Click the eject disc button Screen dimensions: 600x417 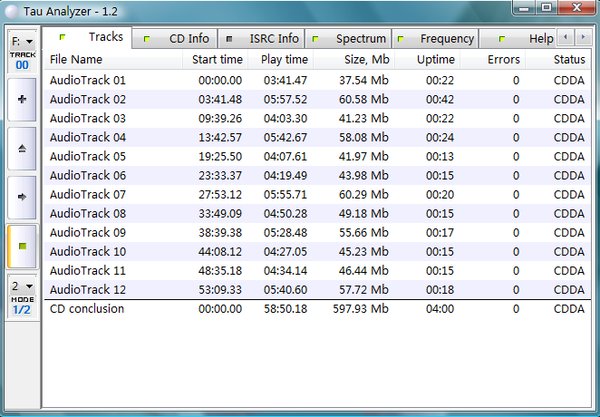[x=22, y=148]
